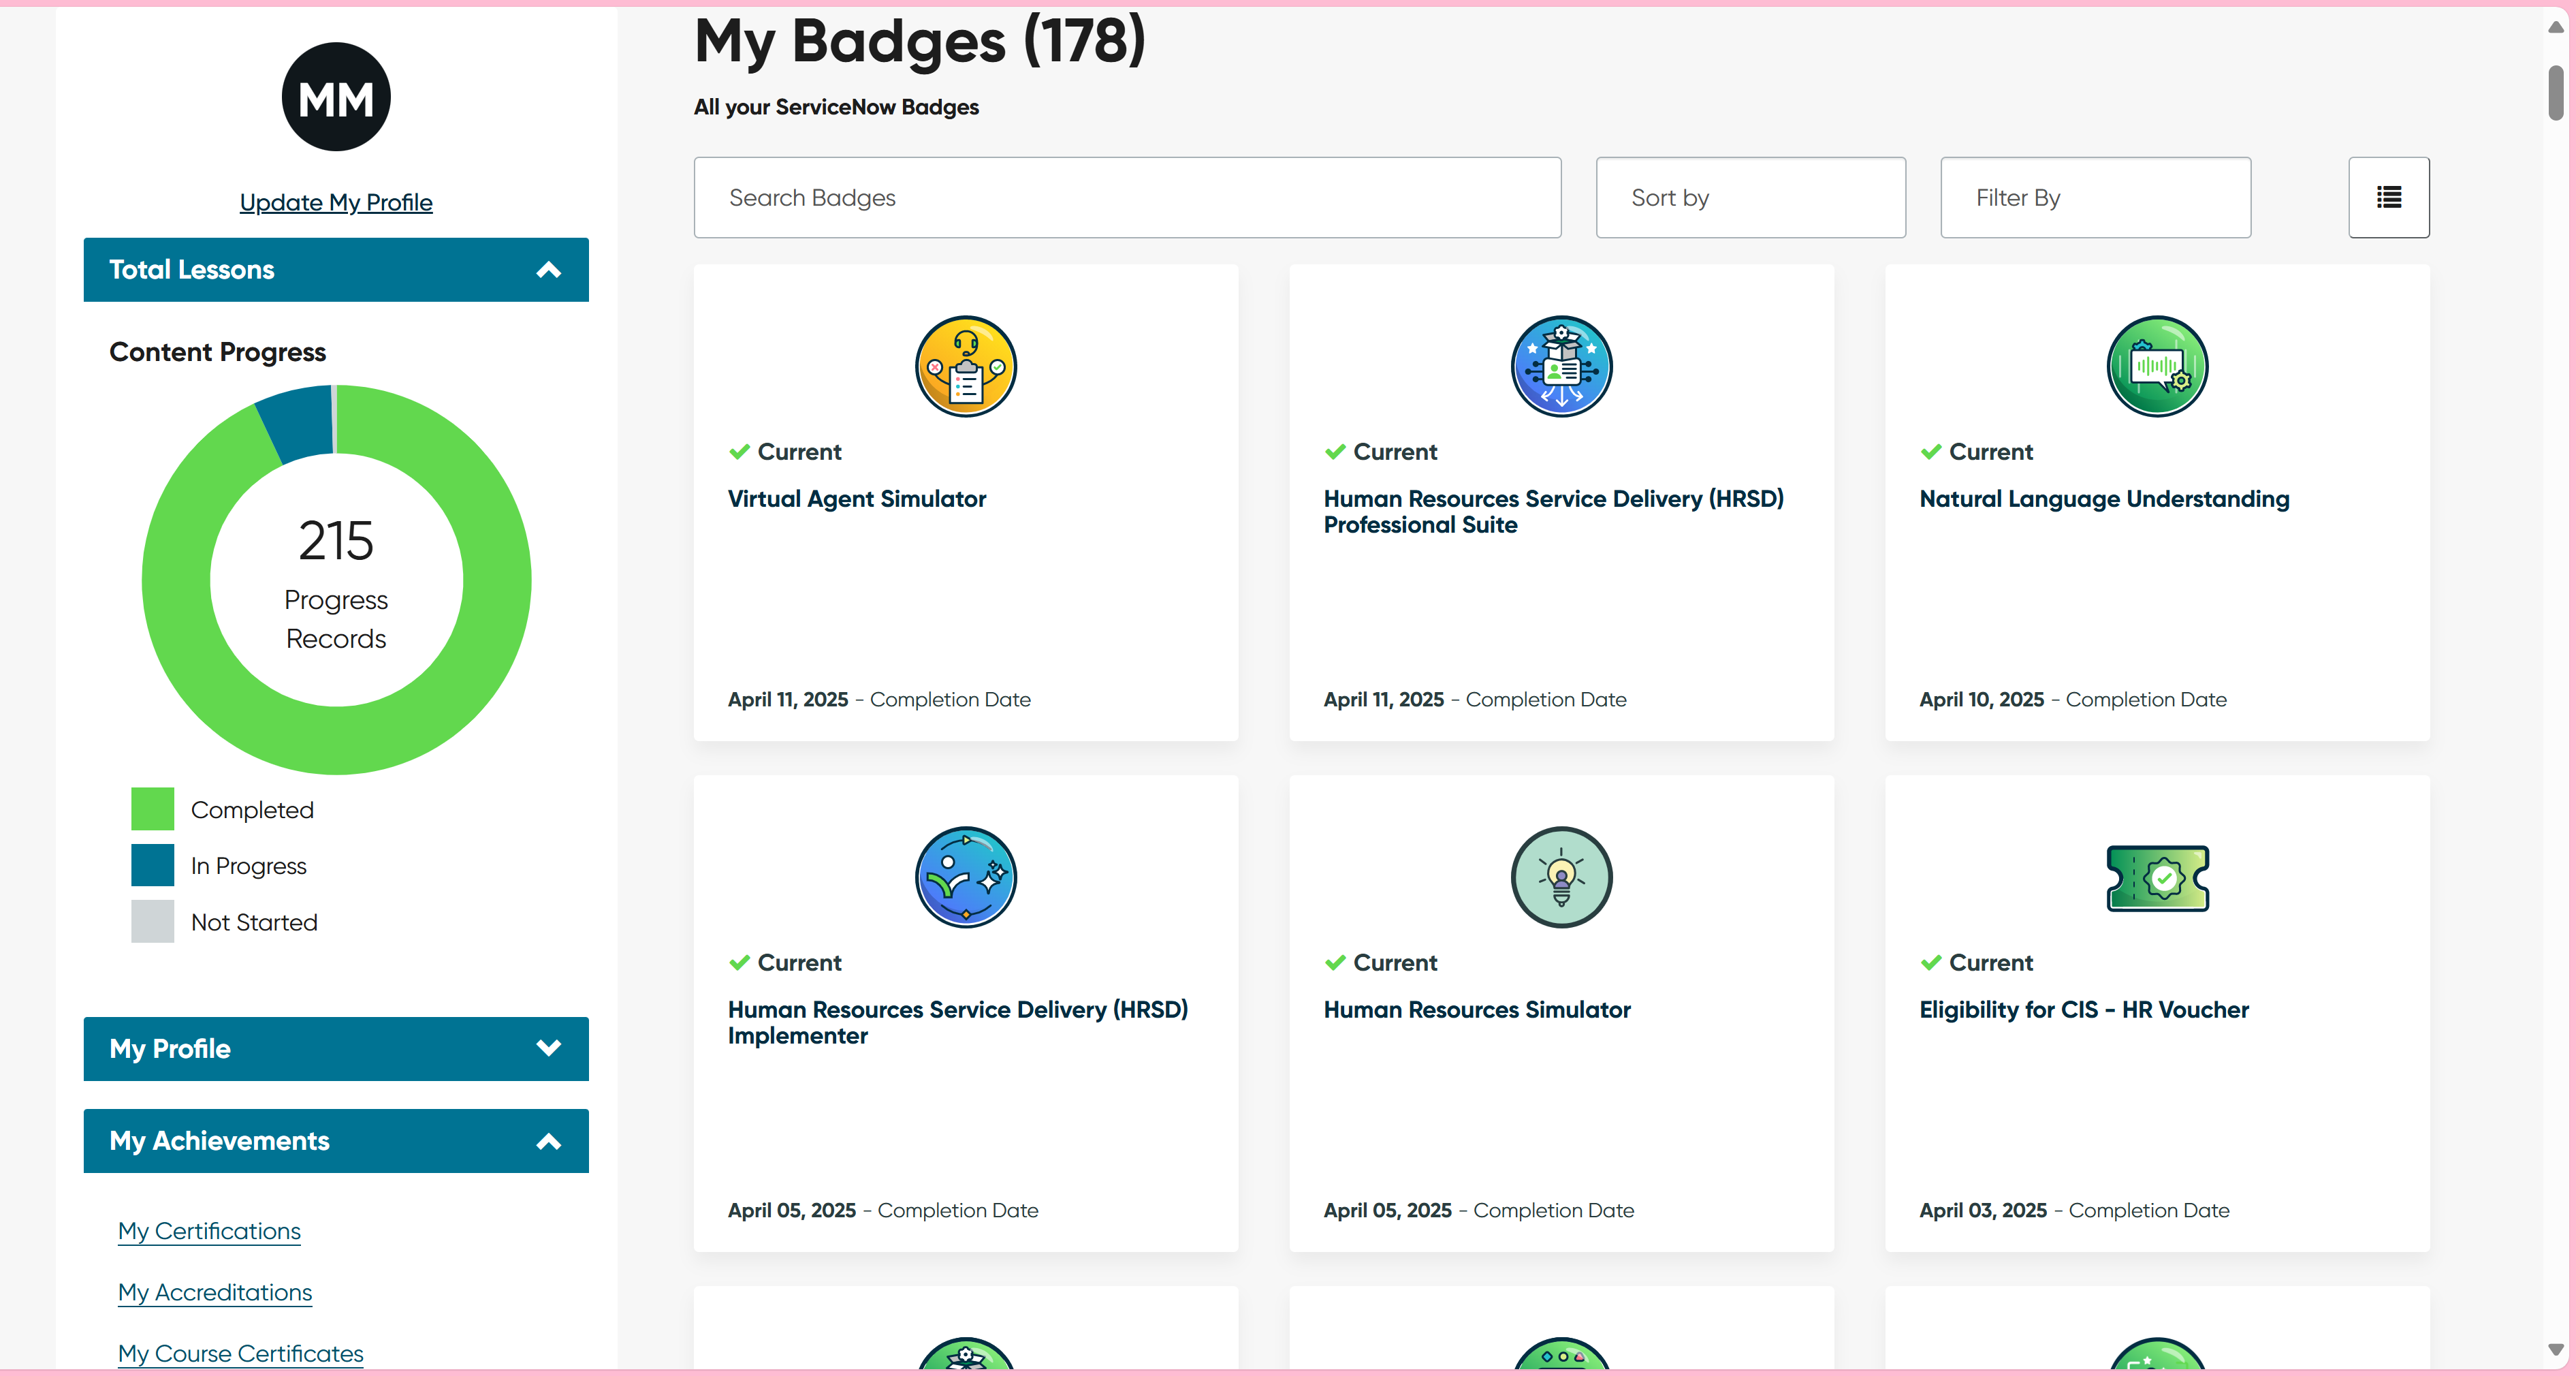Click the Virtual Agent Simulator badge icon
2576x1376 pixels.
click(965, 366)
